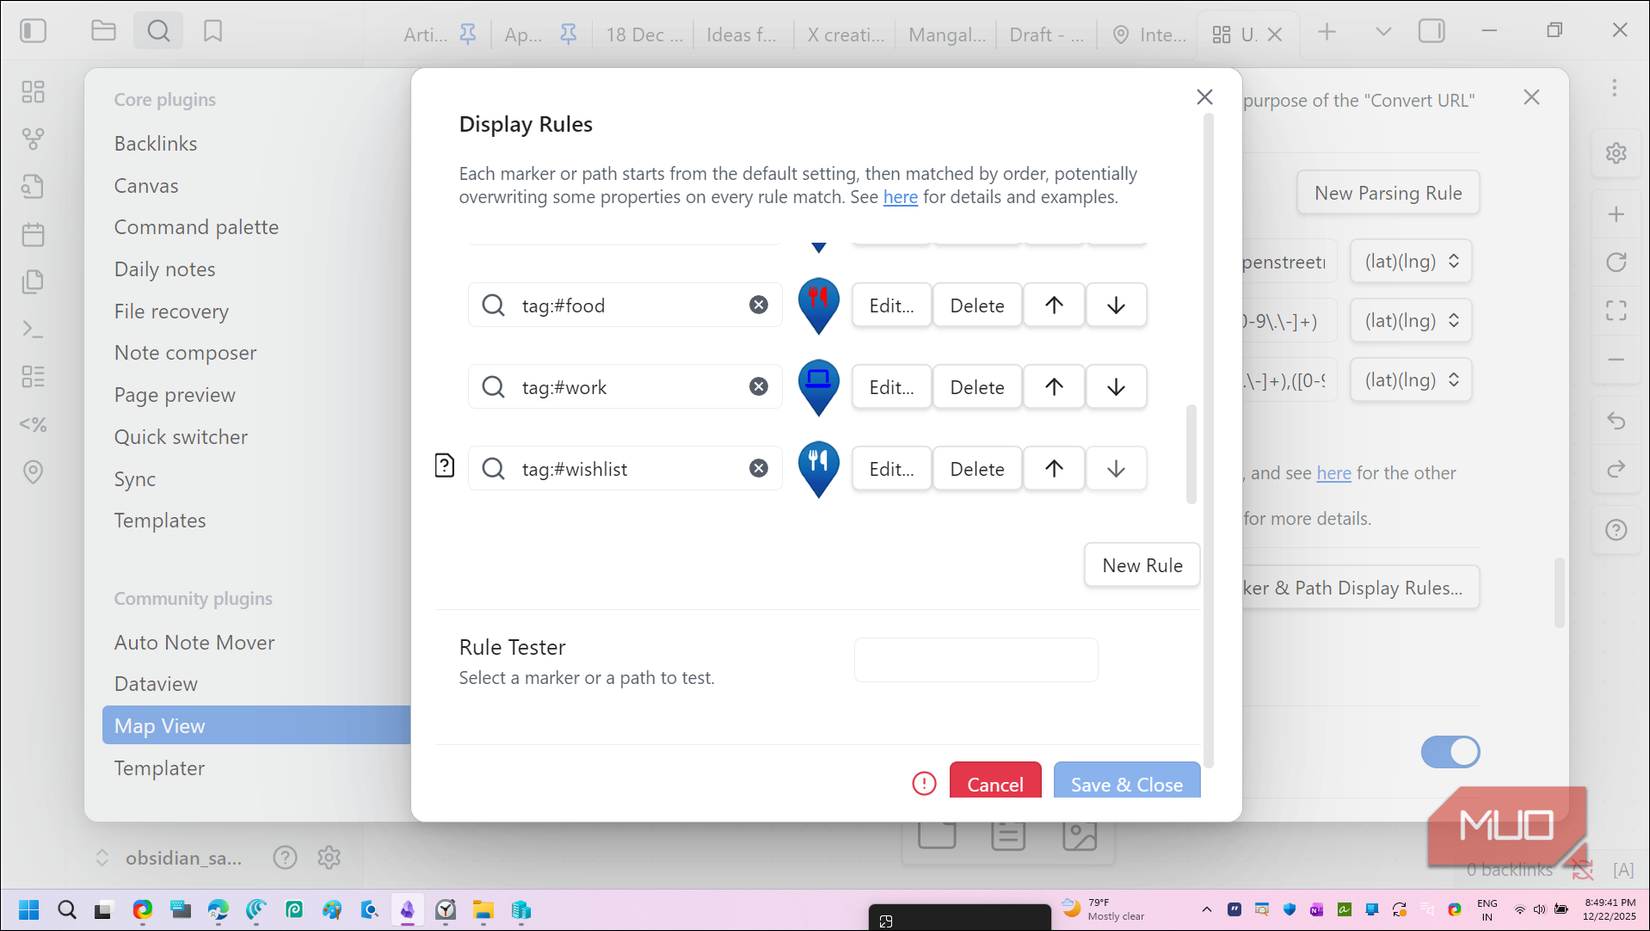The image size is (1650, 931).
Task: Expand the tab list chevron in the title bar
Action: click(1383, 32)
